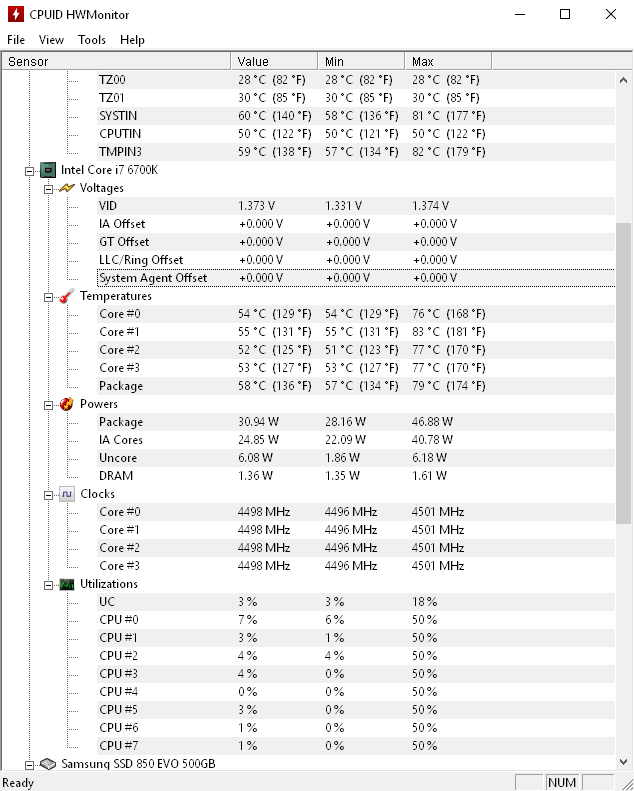Image resolution: width=634 pixels, height=791 pixels.
Task: Click the HWMonitor app icon in title bar
Action: [x=14, y=15]
